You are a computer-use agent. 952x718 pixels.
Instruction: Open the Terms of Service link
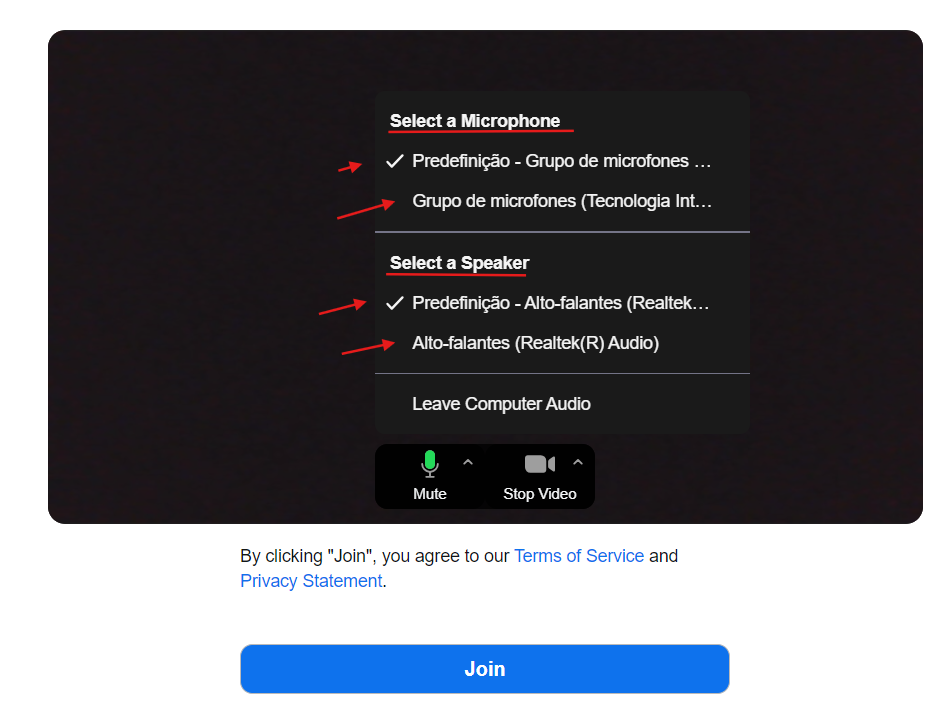pyautogui.click(x=579, y=556)
